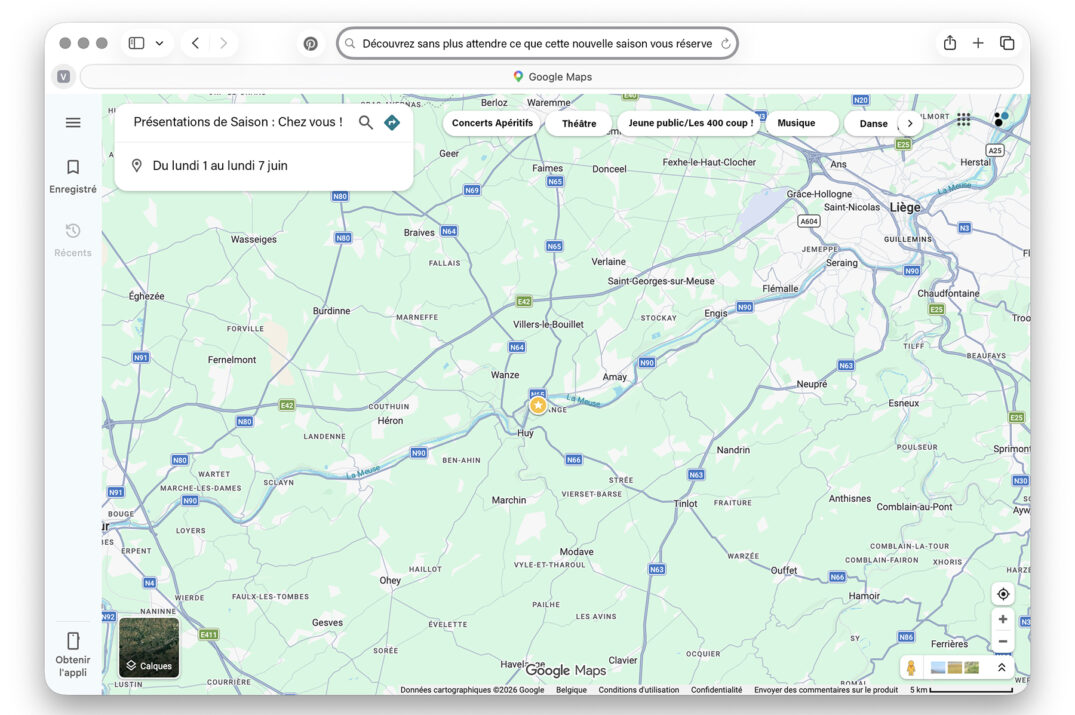The height and width of the screenshot is (715, 1075).
Task: Select the Street View pegman
Action: tap(911, 668)
